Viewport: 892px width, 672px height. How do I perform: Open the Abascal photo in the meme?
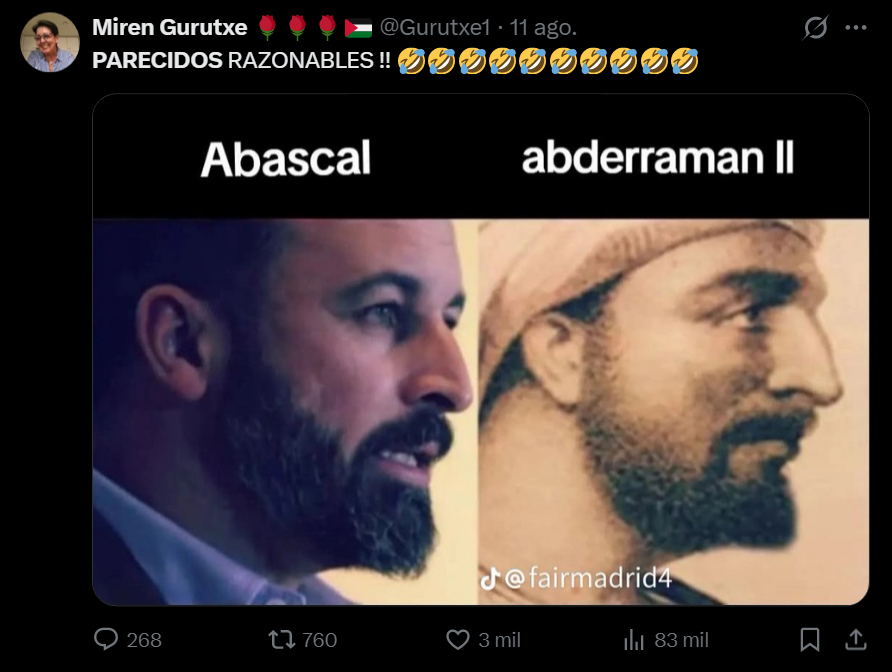(x=285, y=412)
